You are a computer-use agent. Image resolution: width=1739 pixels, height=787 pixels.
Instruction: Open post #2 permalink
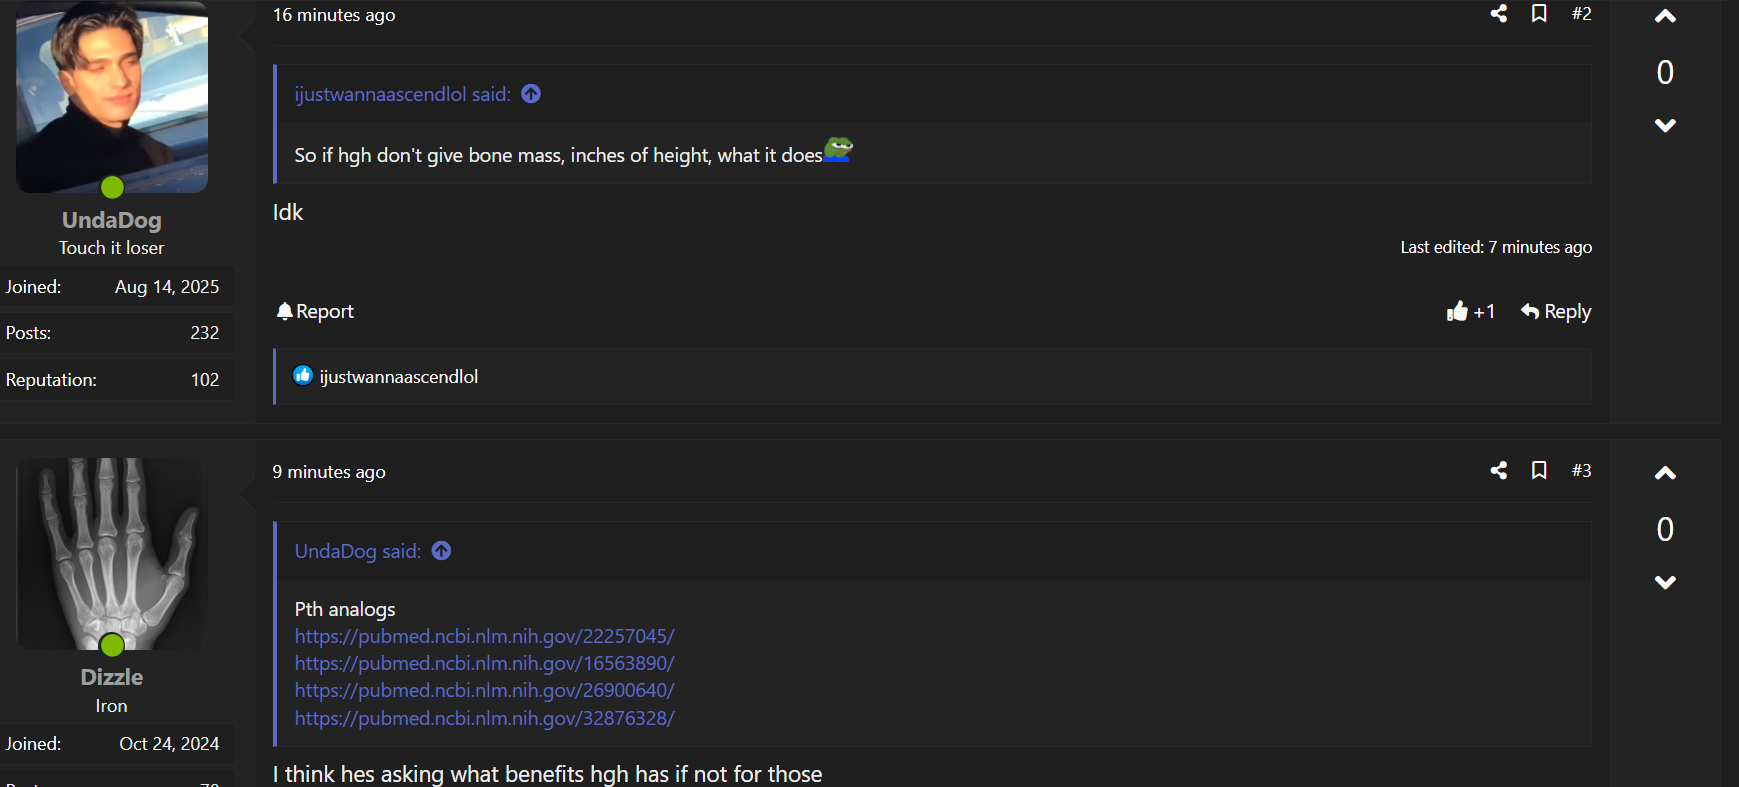1581,13
